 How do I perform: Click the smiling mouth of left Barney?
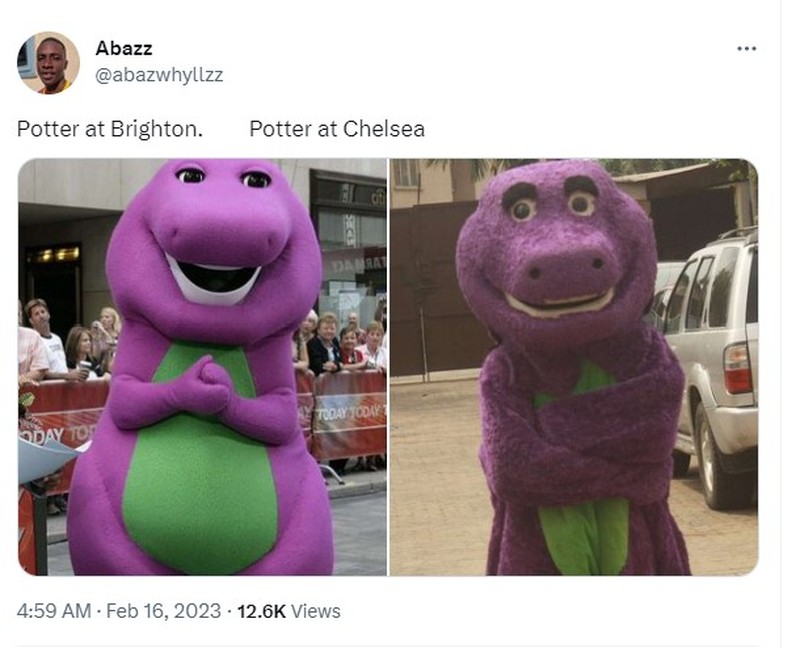pyautogui.click(x=214, y=281)
